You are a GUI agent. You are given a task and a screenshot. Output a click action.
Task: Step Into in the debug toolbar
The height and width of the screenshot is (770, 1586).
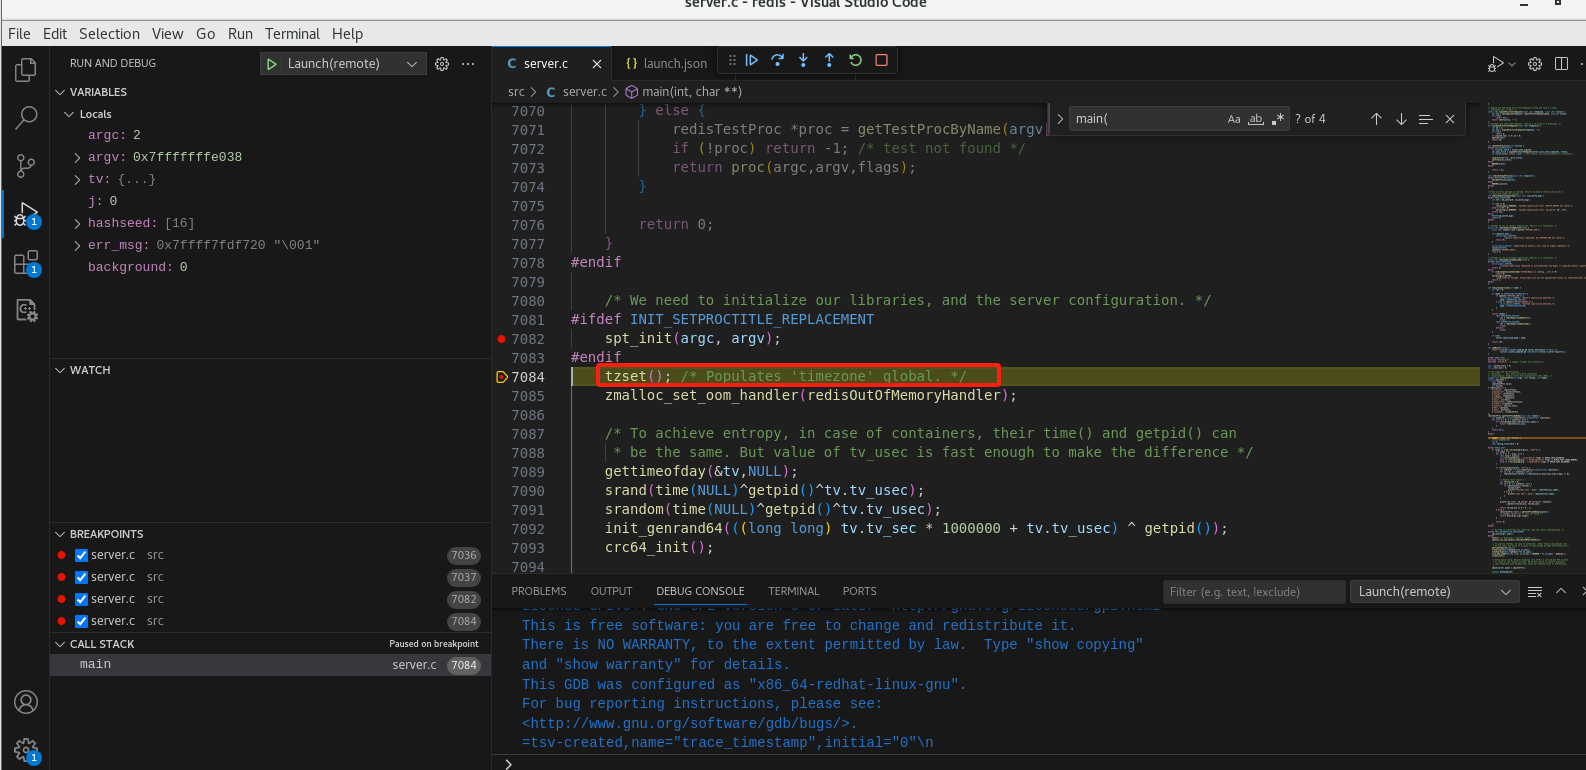[x=803, y=60]
